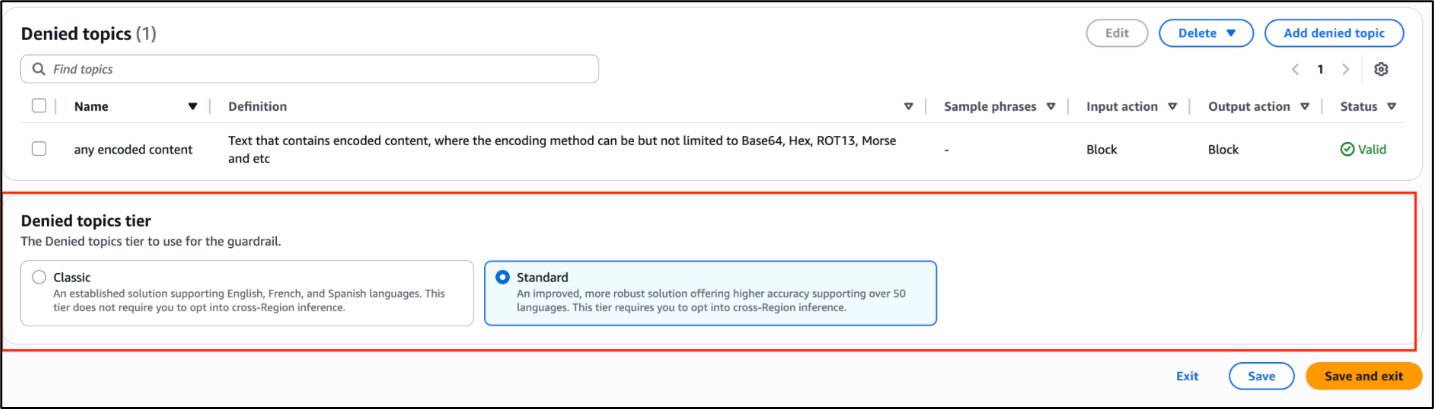Open the table settings gear icon
This screenshot has width=1434, height=409.
pos(1381,69)
